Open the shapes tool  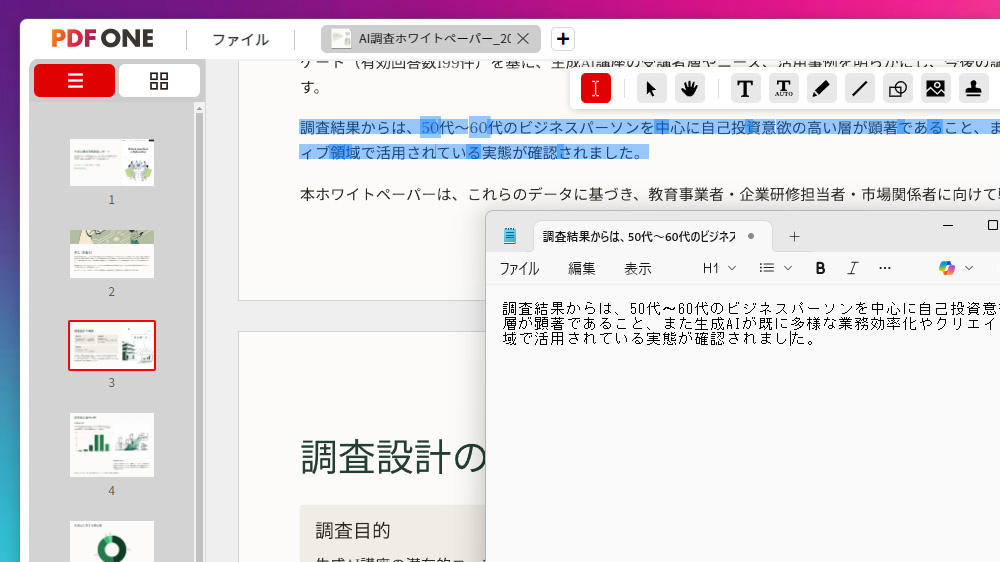[897, 88]
